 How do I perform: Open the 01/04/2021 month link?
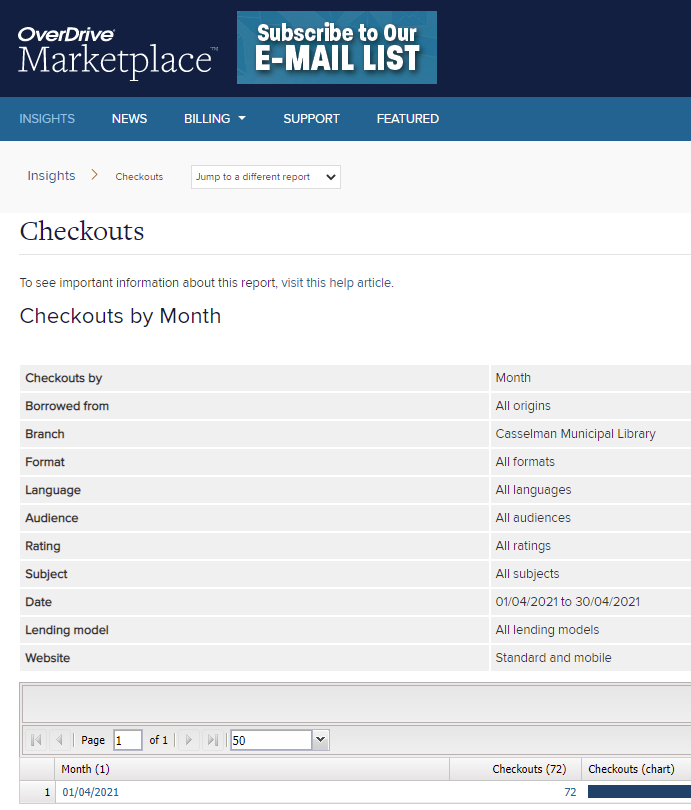coord(91,792)
